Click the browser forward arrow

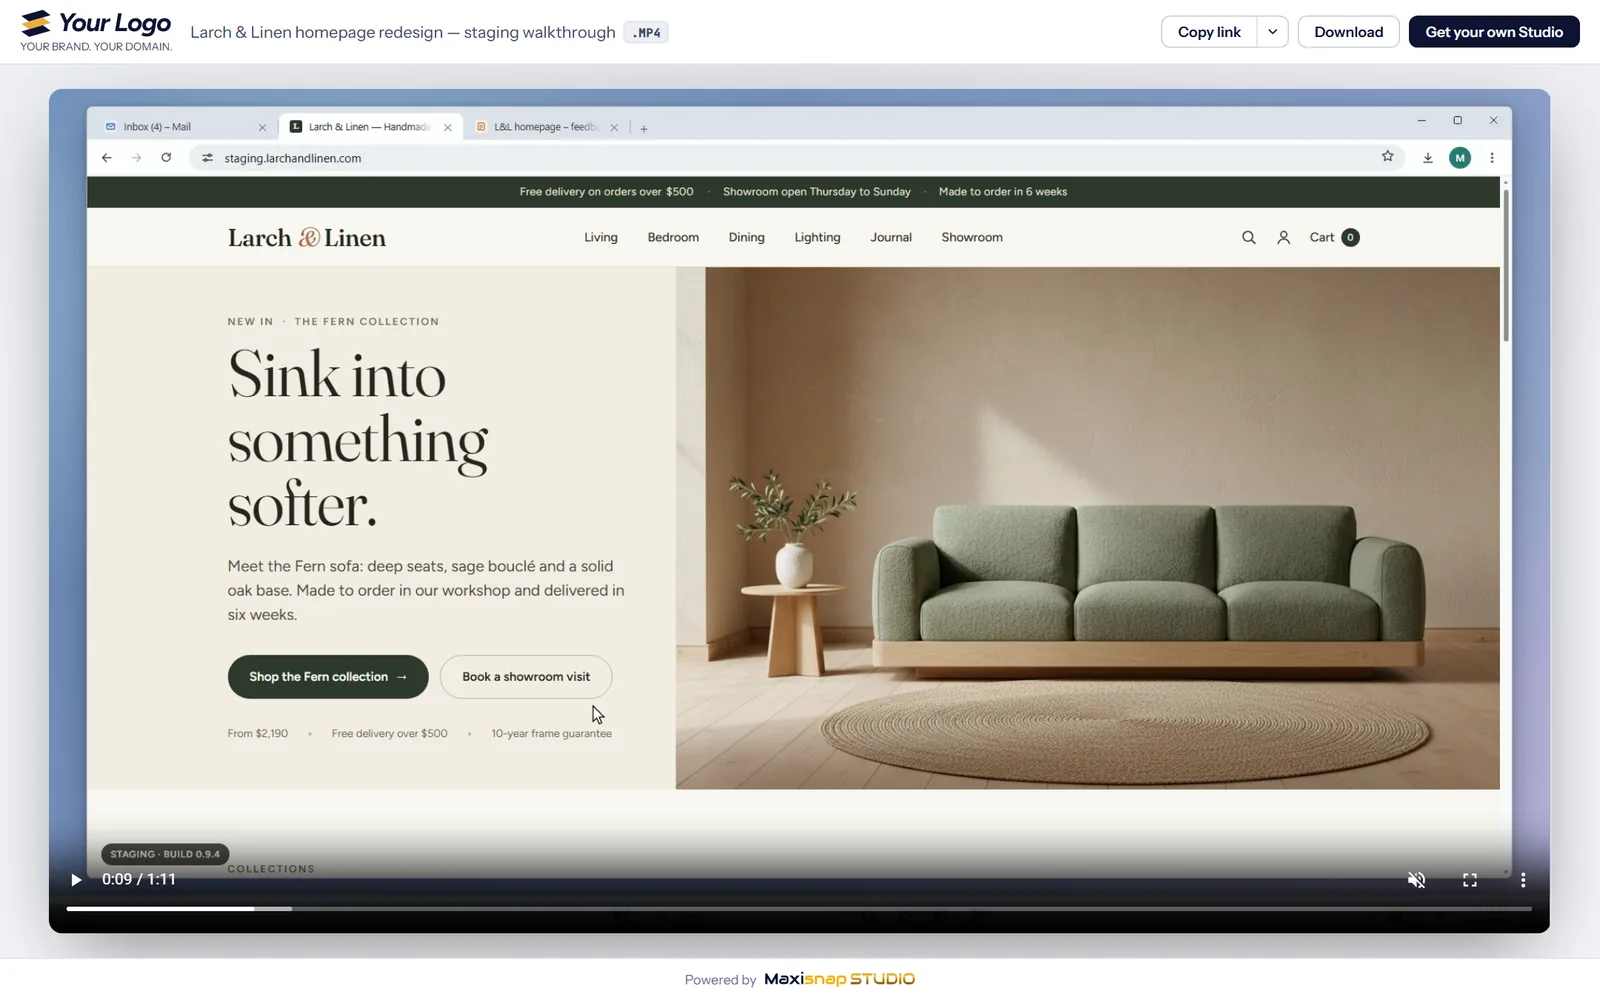click(137, 158)
